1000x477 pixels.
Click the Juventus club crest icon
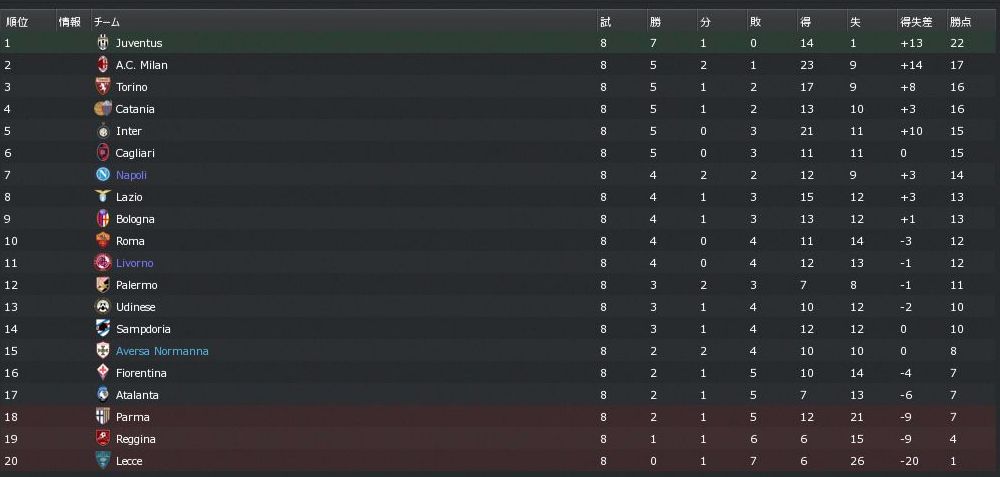[102, 43]
